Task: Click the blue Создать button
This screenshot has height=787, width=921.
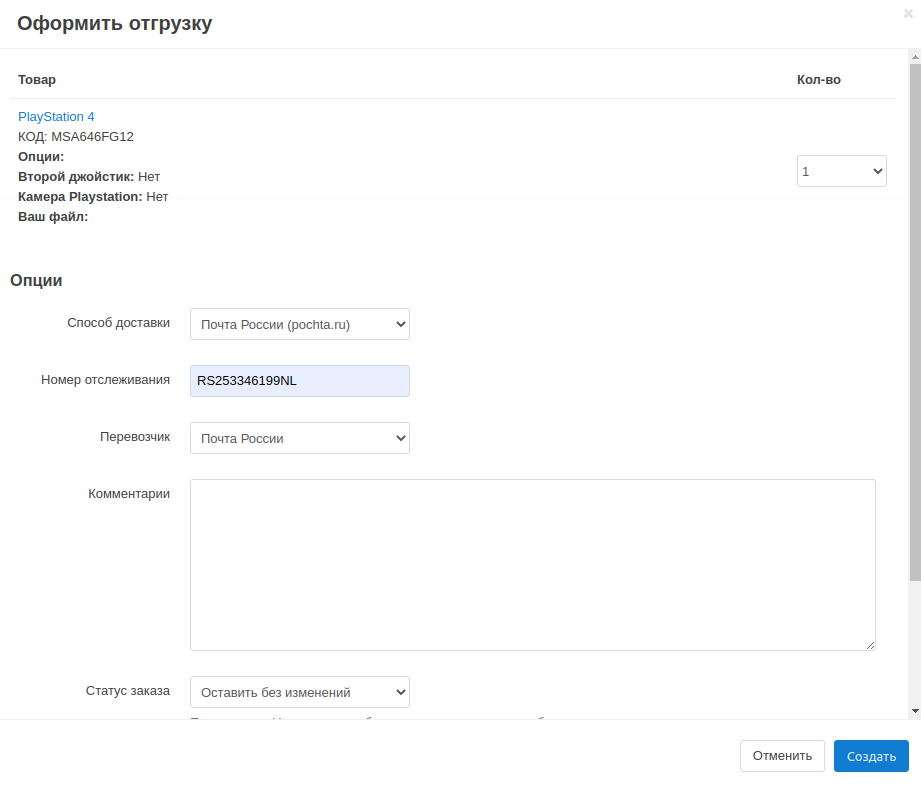Action: click(871, 756)
